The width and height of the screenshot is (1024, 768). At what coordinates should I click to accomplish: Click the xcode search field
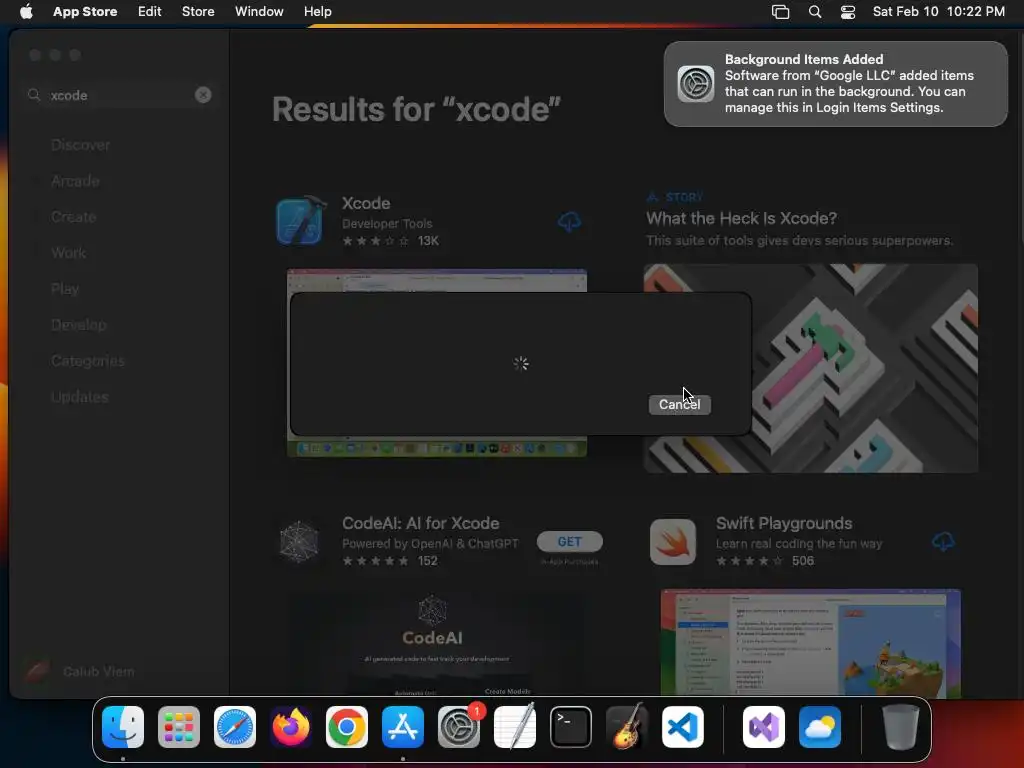pyautogui.click(x=120, y=95)
